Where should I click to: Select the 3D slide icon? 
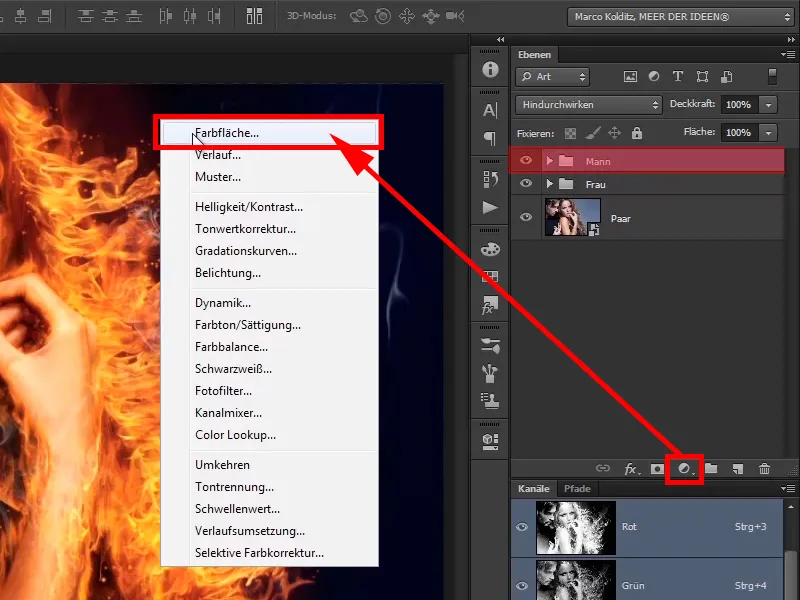tap(431, 16)
